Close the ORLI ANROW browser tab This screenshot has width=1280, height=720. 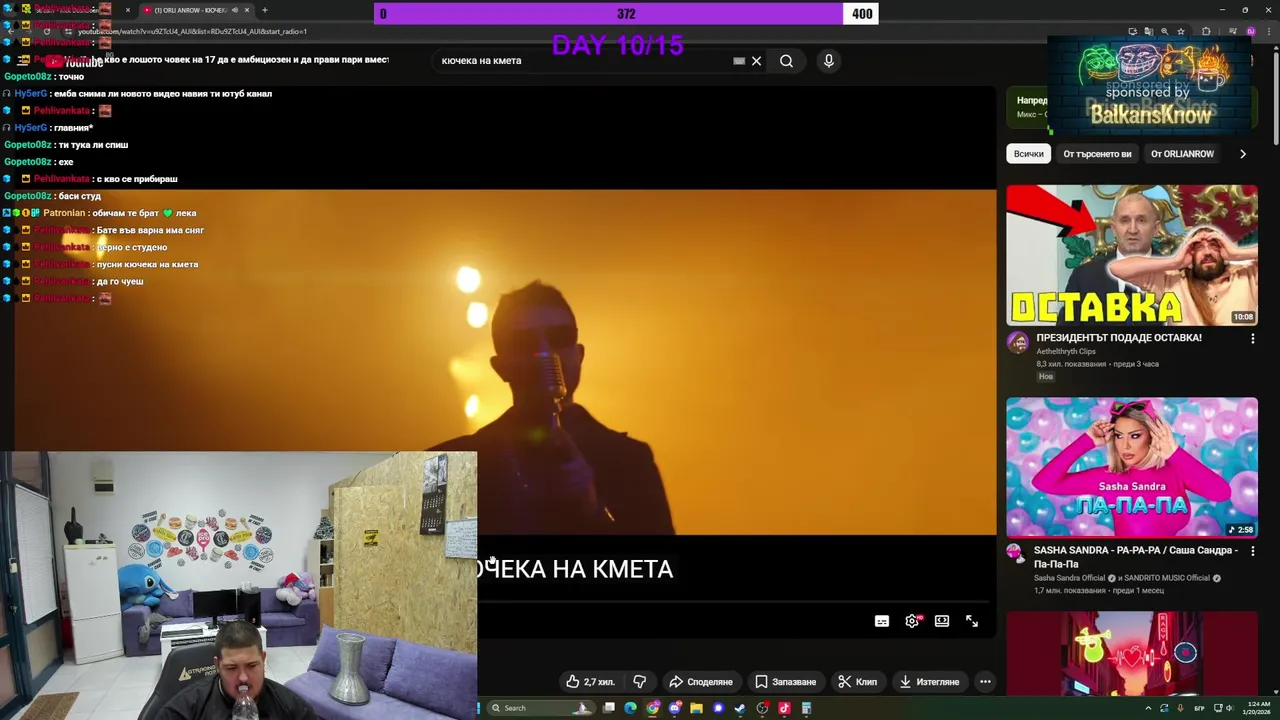coord(246,10)
